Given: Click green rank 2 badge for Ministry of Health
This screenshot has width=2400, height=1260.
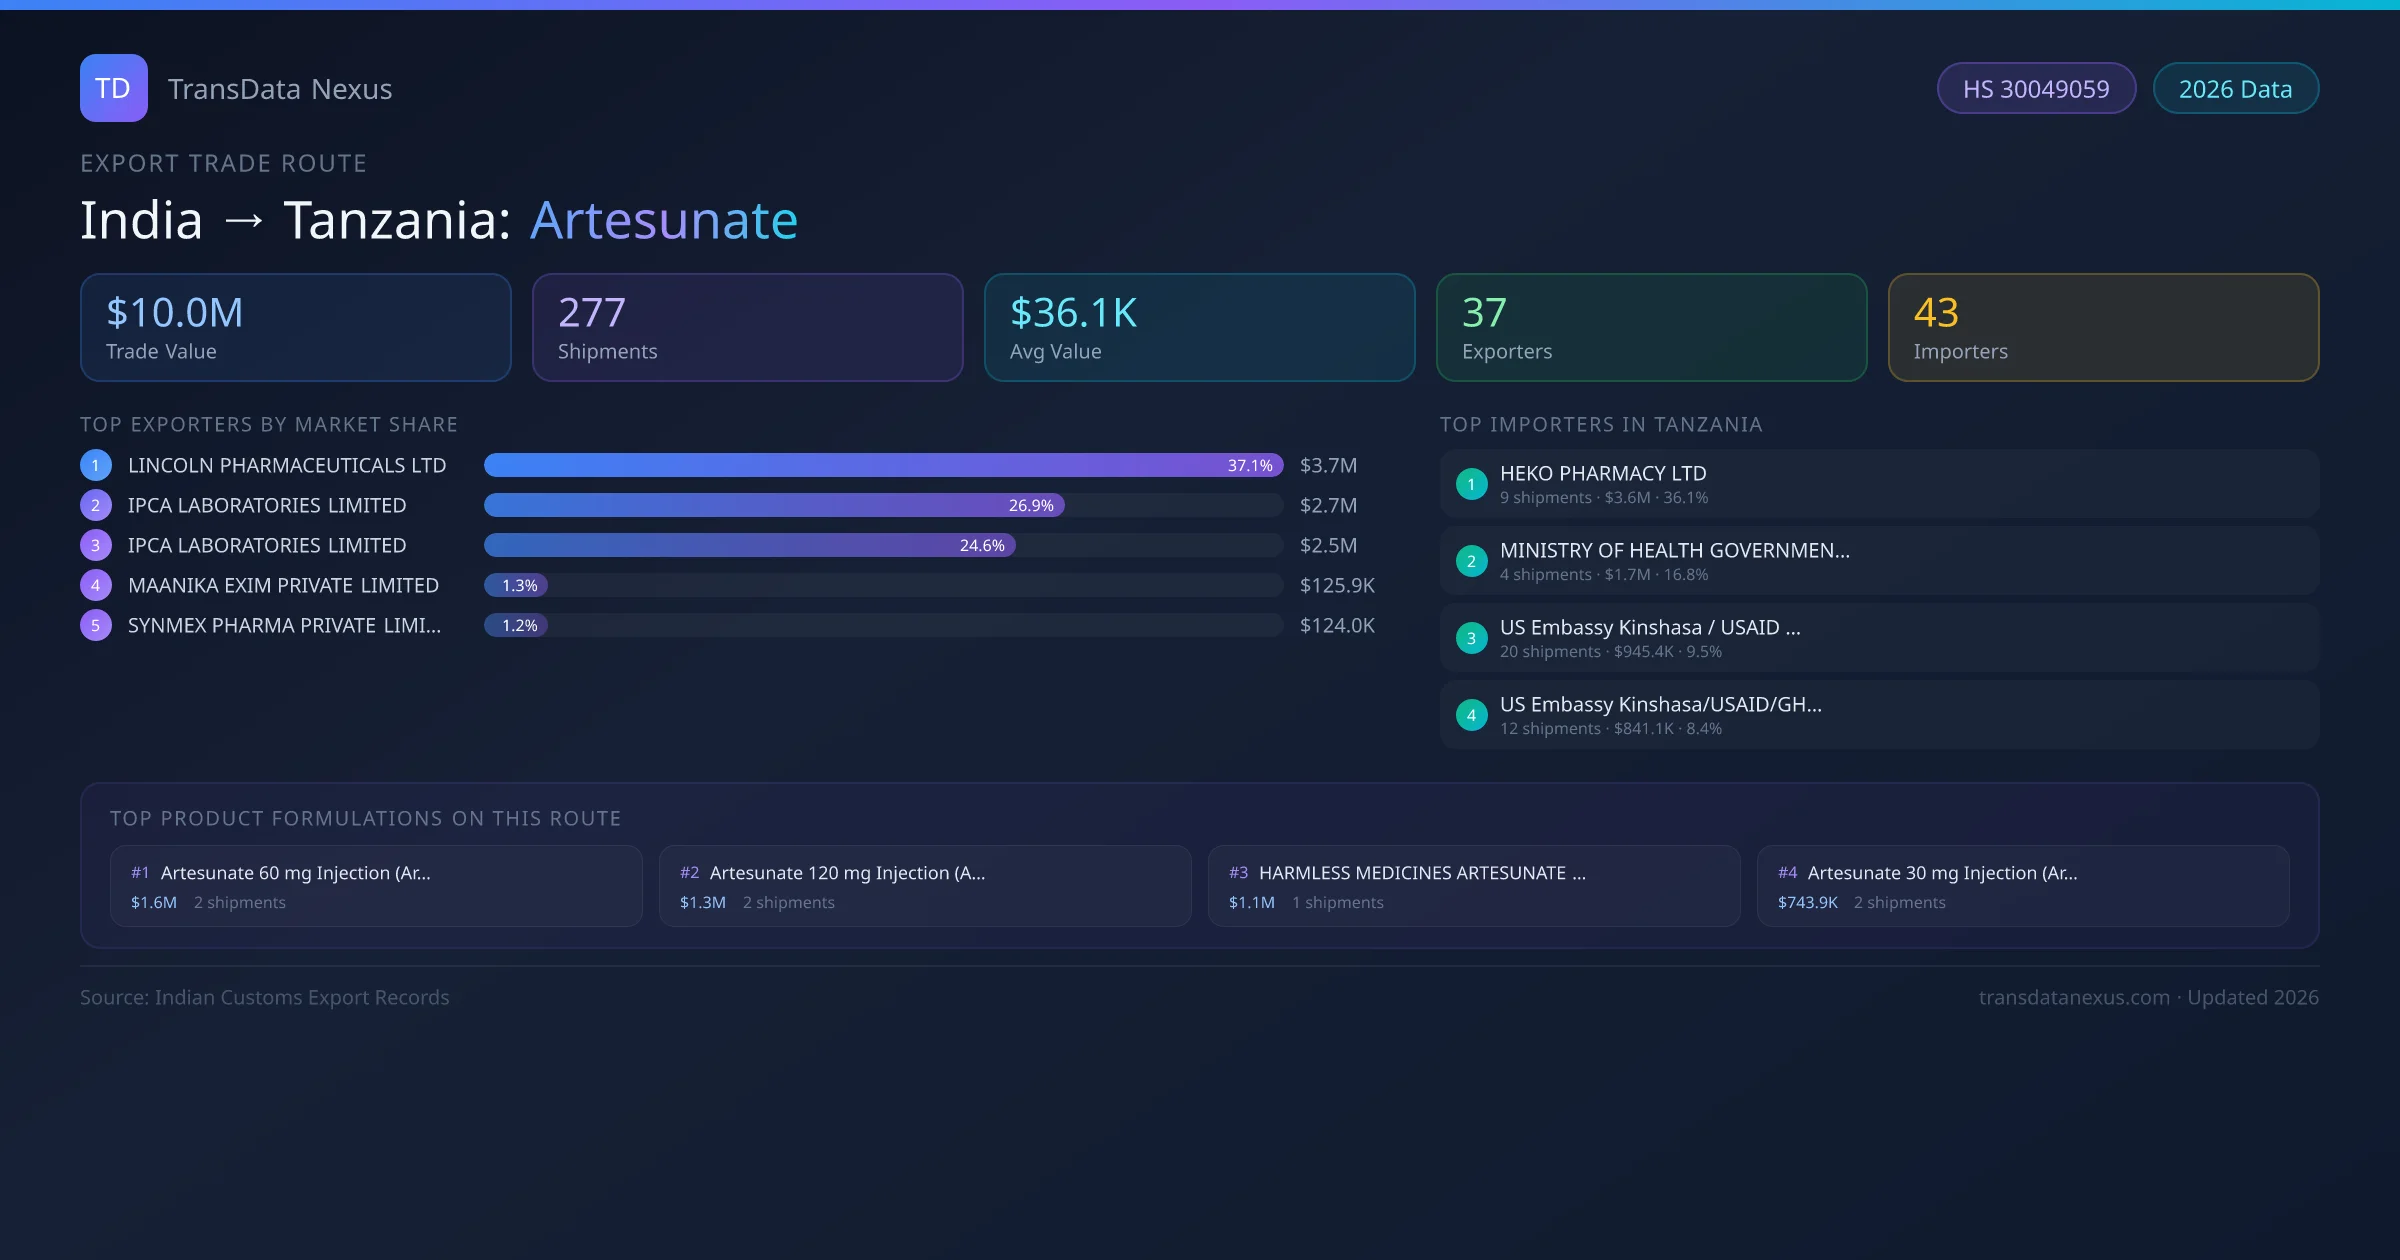Looking at the screenshot, I should coord(1471,561).
